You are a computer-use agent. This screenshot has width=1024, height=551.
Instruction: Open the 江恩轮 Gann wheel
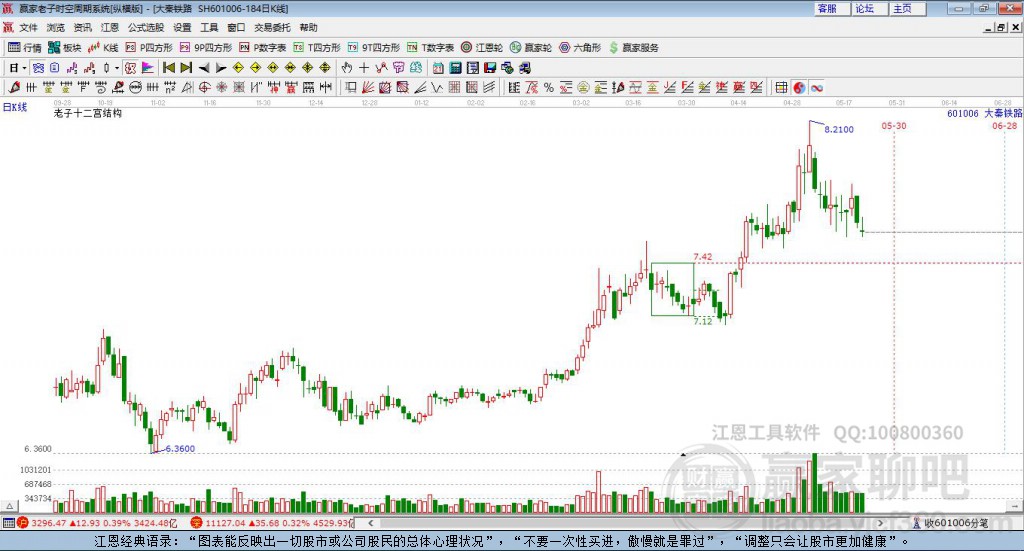(x=482, y=48)
